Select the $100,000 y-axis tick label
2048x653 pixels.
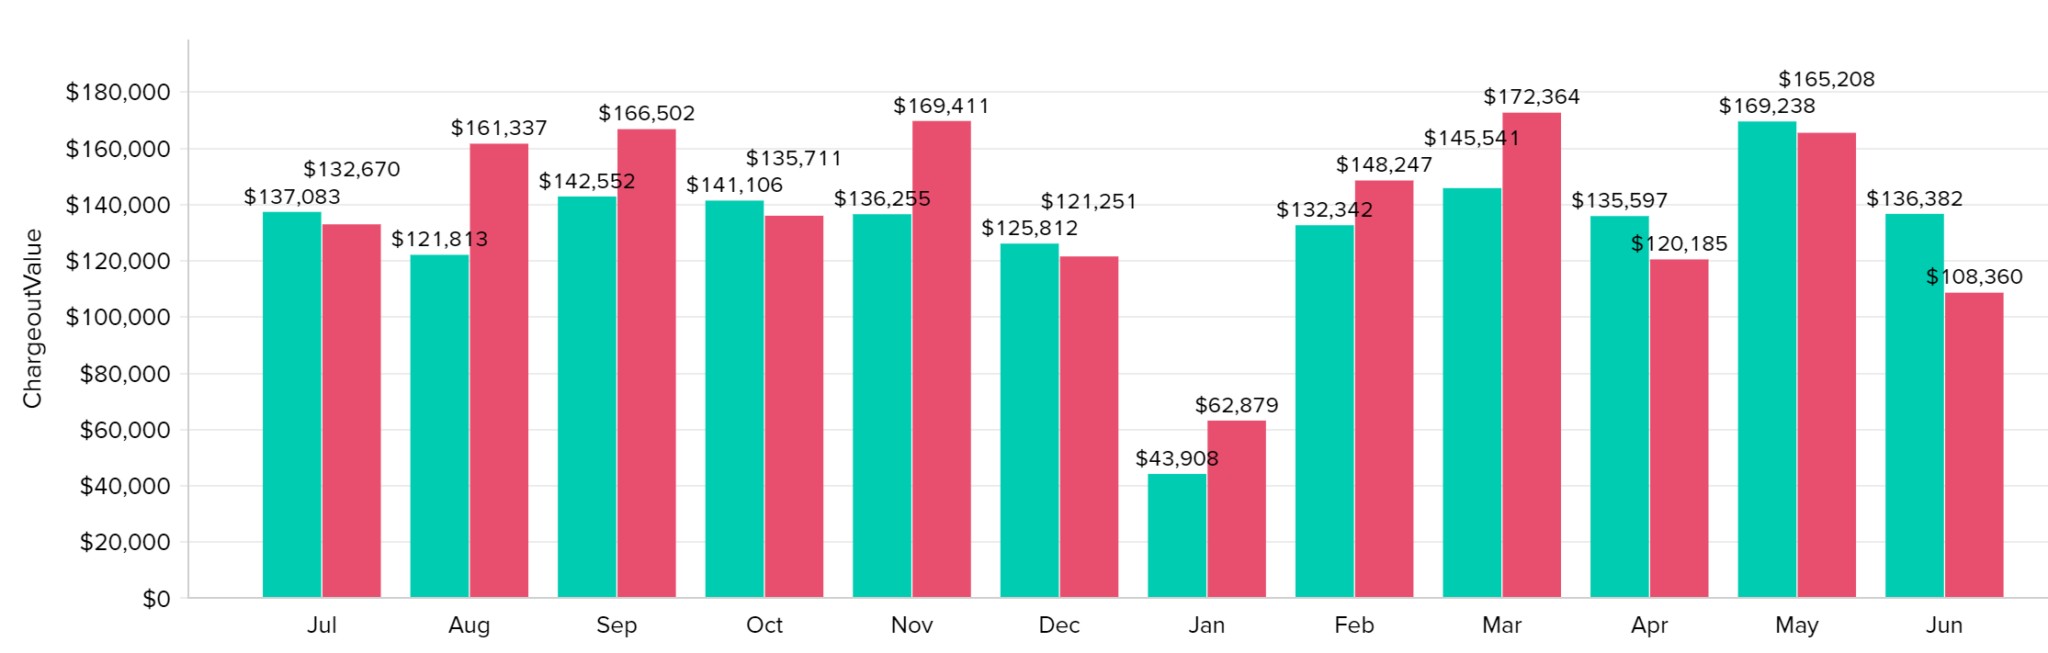tap(118, 318)
